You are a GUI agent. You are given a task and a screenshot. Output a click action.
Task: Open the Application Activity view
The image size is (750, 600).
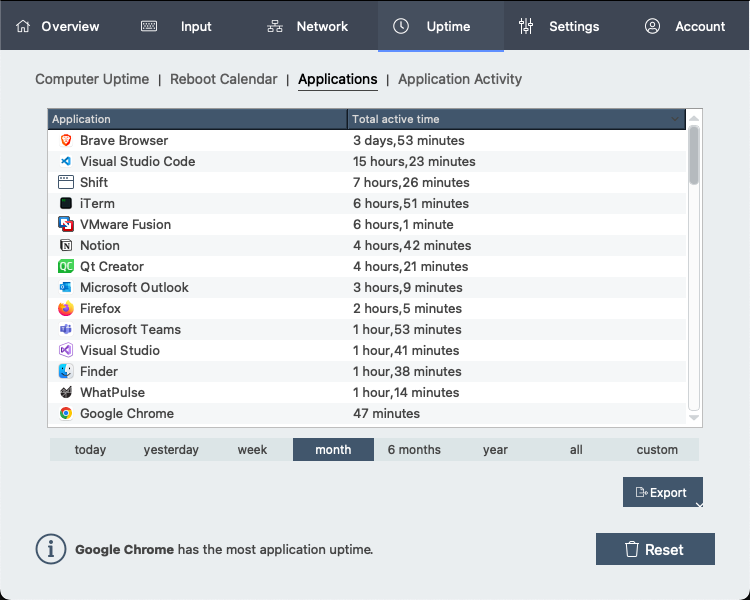[460, 79]
